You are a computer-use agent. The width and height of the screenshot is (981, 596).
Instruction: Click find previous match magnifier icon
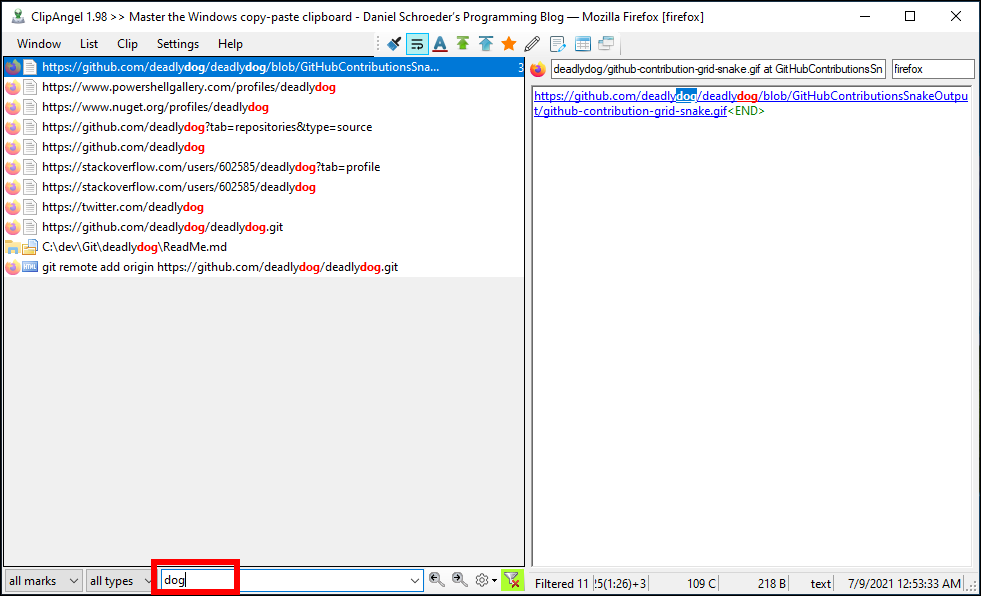[437, 580]
